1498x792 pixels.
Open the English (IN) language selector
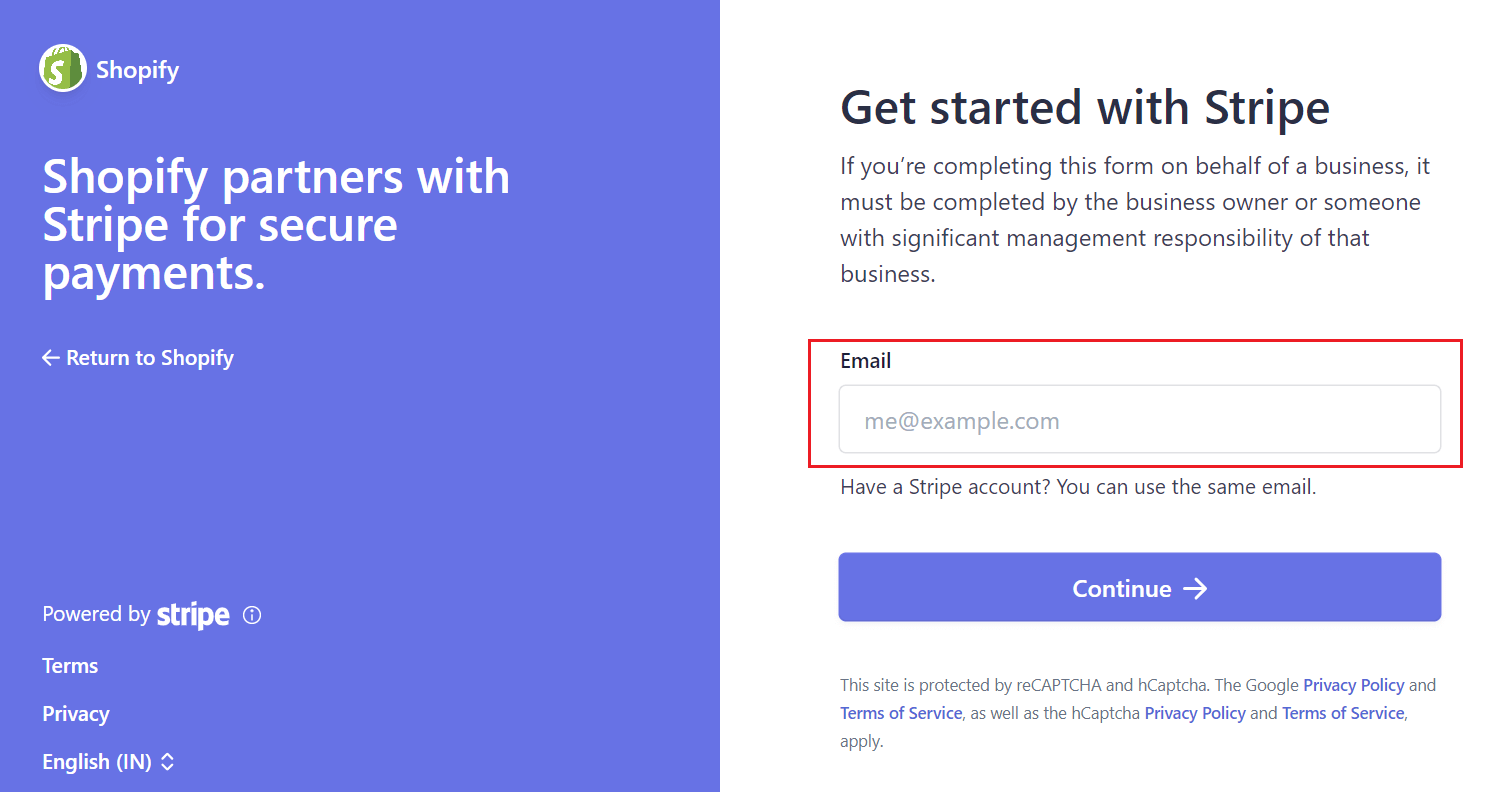[98, 761]
